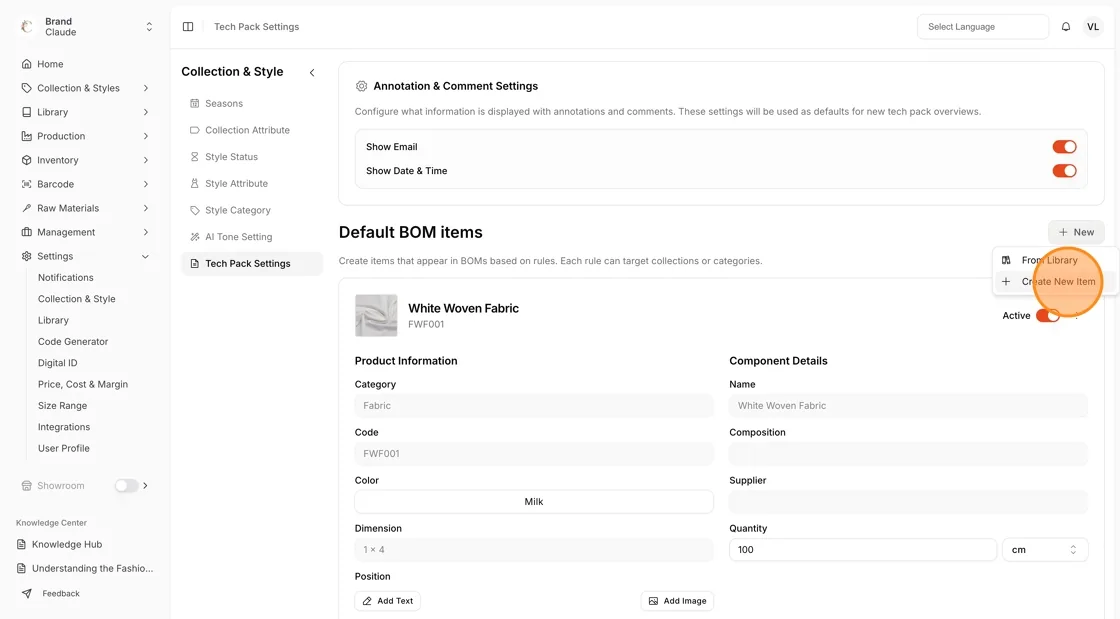Open the VL user avatar menu
Screen dimensions: 1120x619
pyautogui.click(x=1093, y=26)
